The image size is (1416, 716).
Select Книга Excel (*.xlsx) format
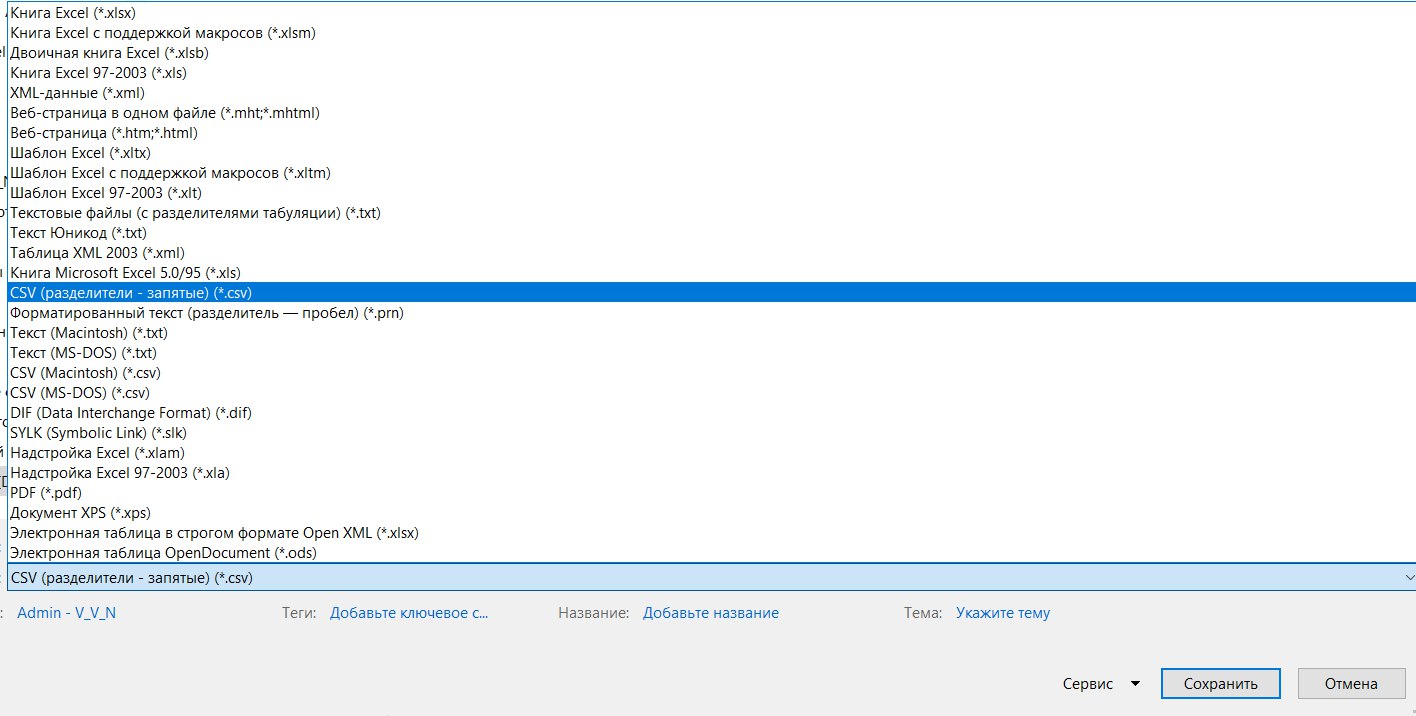pyautogui.click(x=711, y=13)
